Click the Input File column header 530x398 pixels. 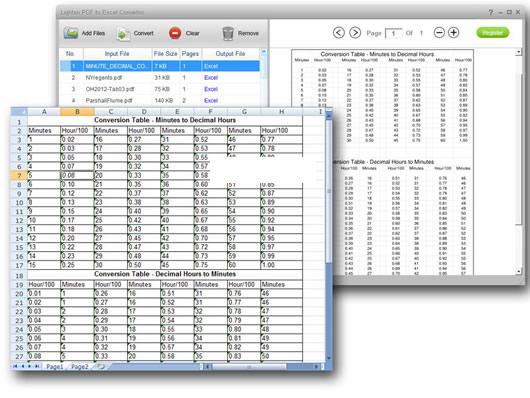117,54
